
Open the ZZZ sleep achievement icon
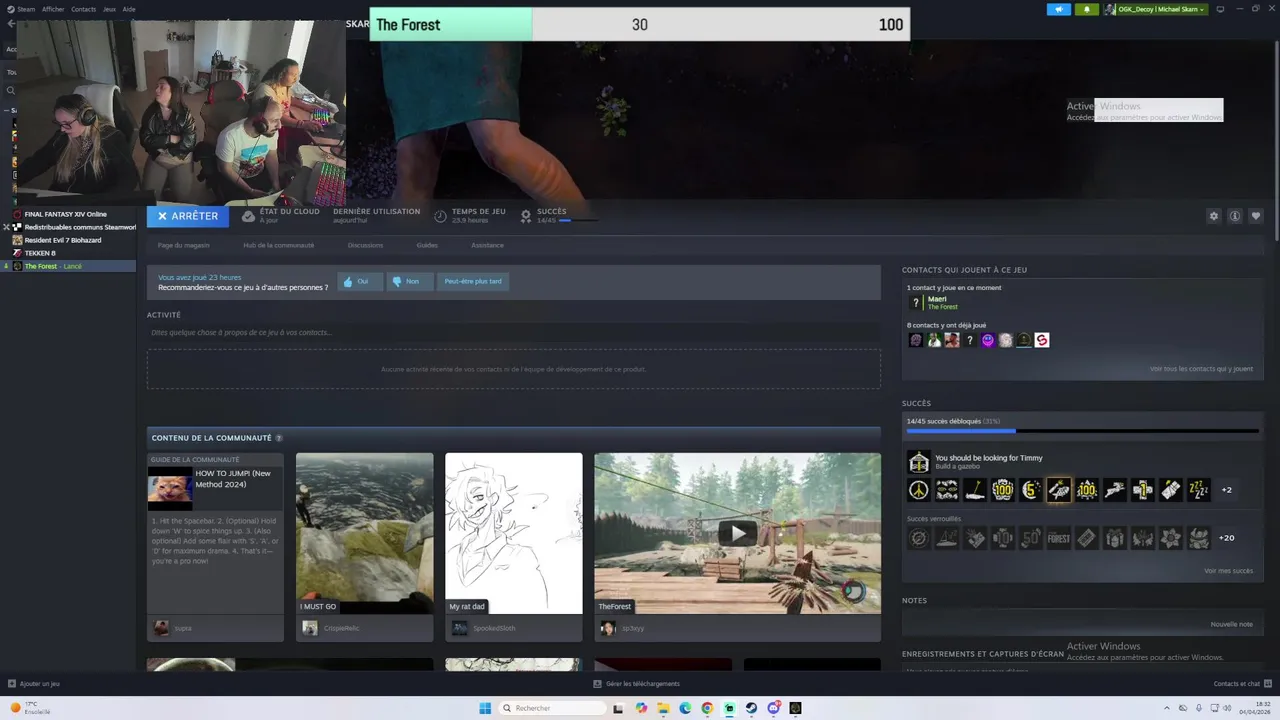(x=1198, y=490)
